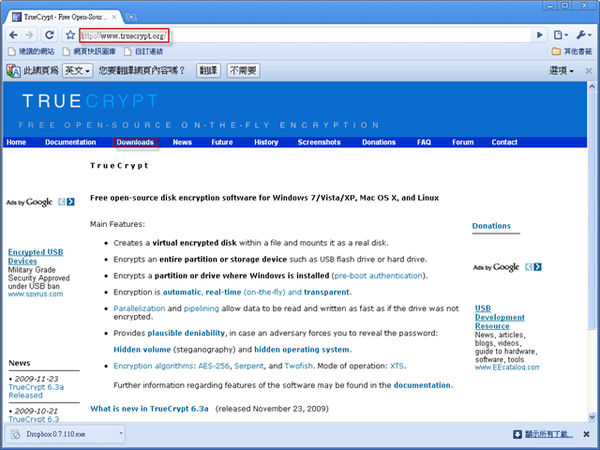The width and height of the screenshot is (600, 450).
Task: Click 顯示所有下載 show all downloads link
Action: coord(549,434)
